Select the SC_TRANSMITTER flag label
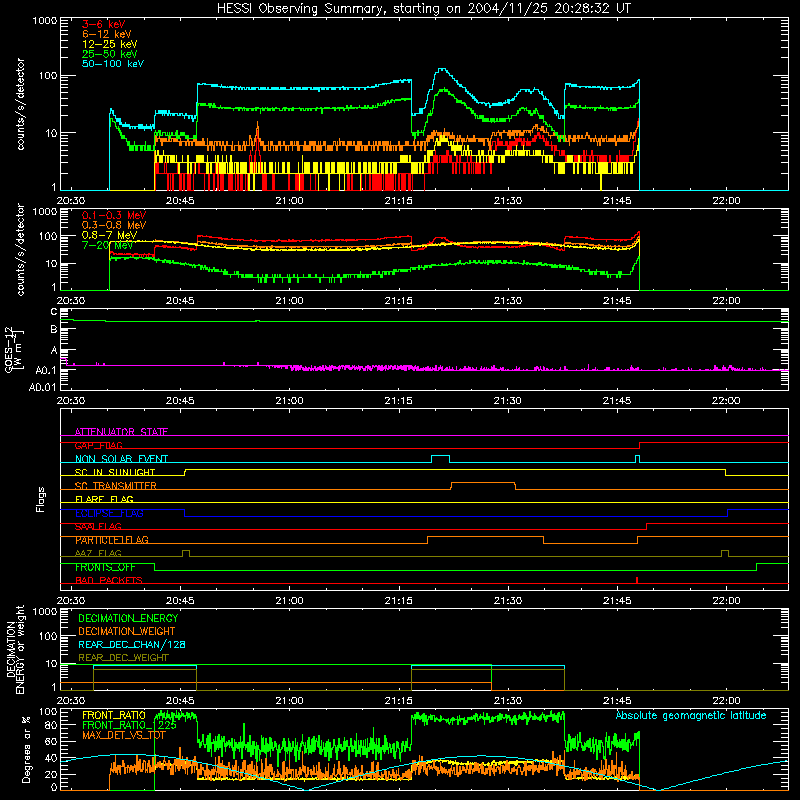The width and height of the screenshot is (800, 800). [115, 486]
